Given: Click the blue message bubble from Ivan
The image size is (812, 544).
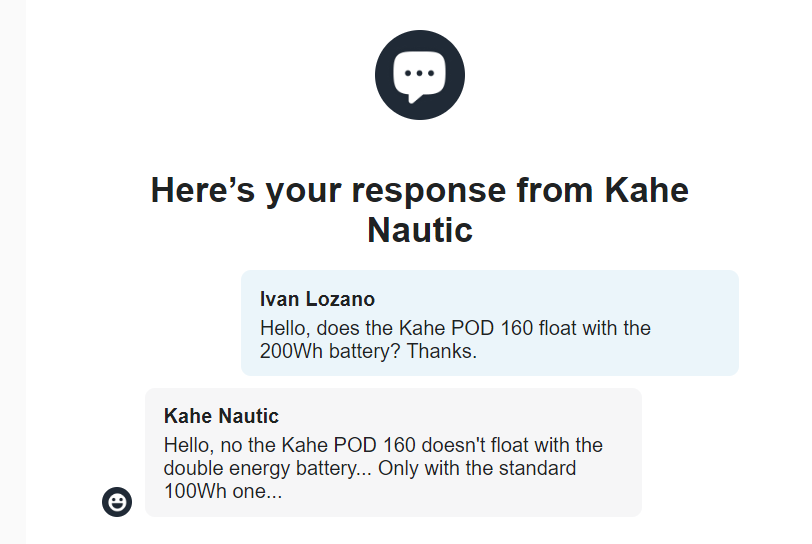Looking at the screenshot, I should click(490, 323).
